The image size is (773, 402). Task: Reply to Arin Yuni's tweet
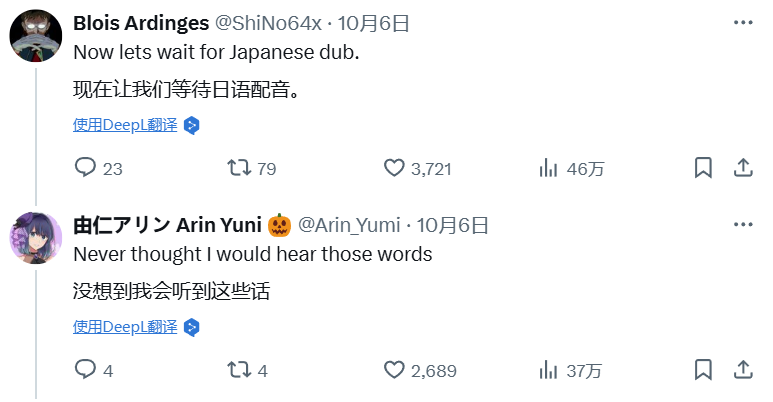[x=86, y=370]
